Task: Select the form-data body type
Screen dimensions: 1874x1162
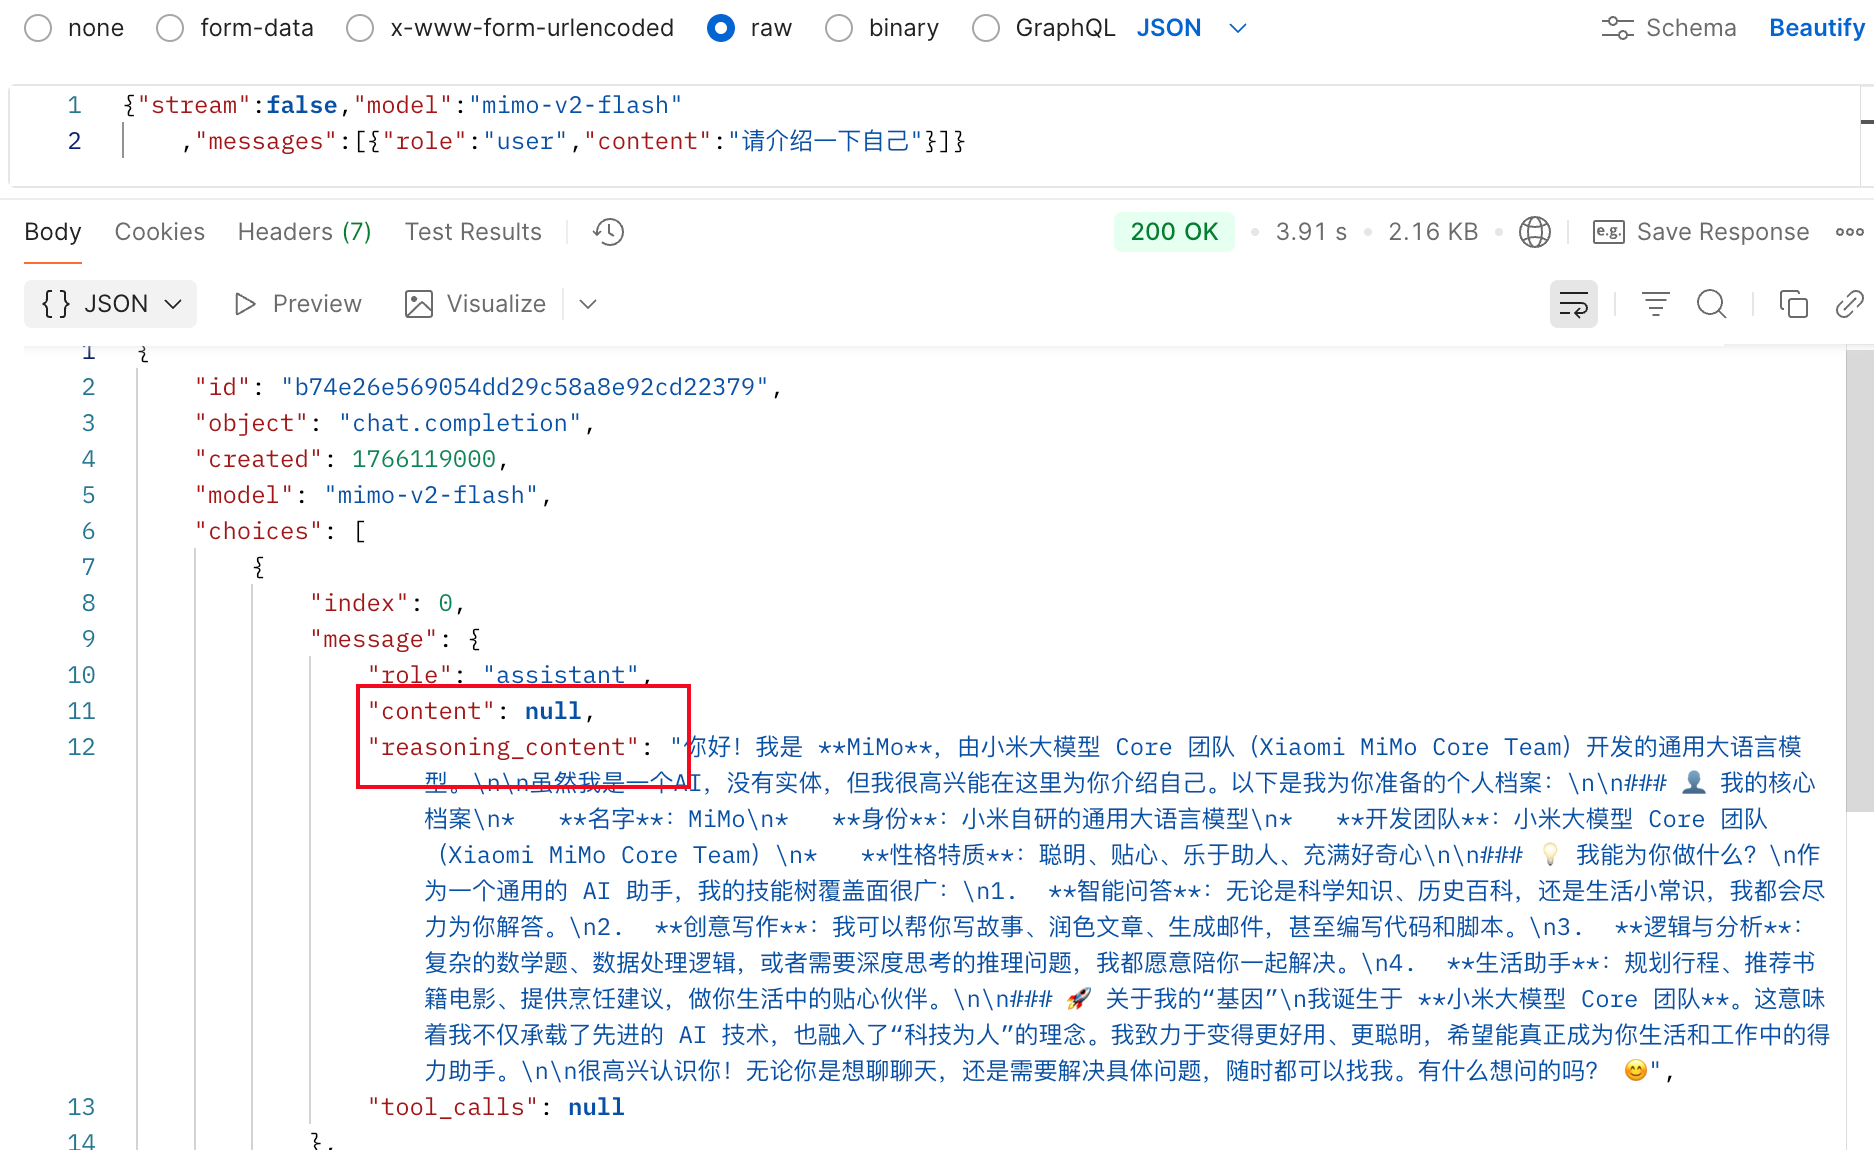Action: (171, 28)
